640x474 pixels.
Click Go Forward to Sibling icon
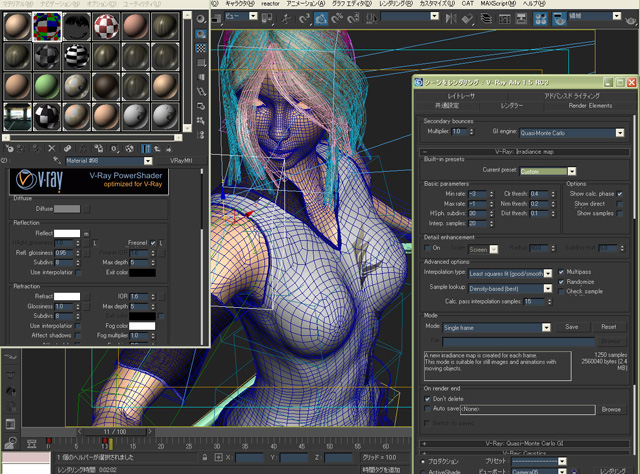pyautogui.click(x=168, y=149)
